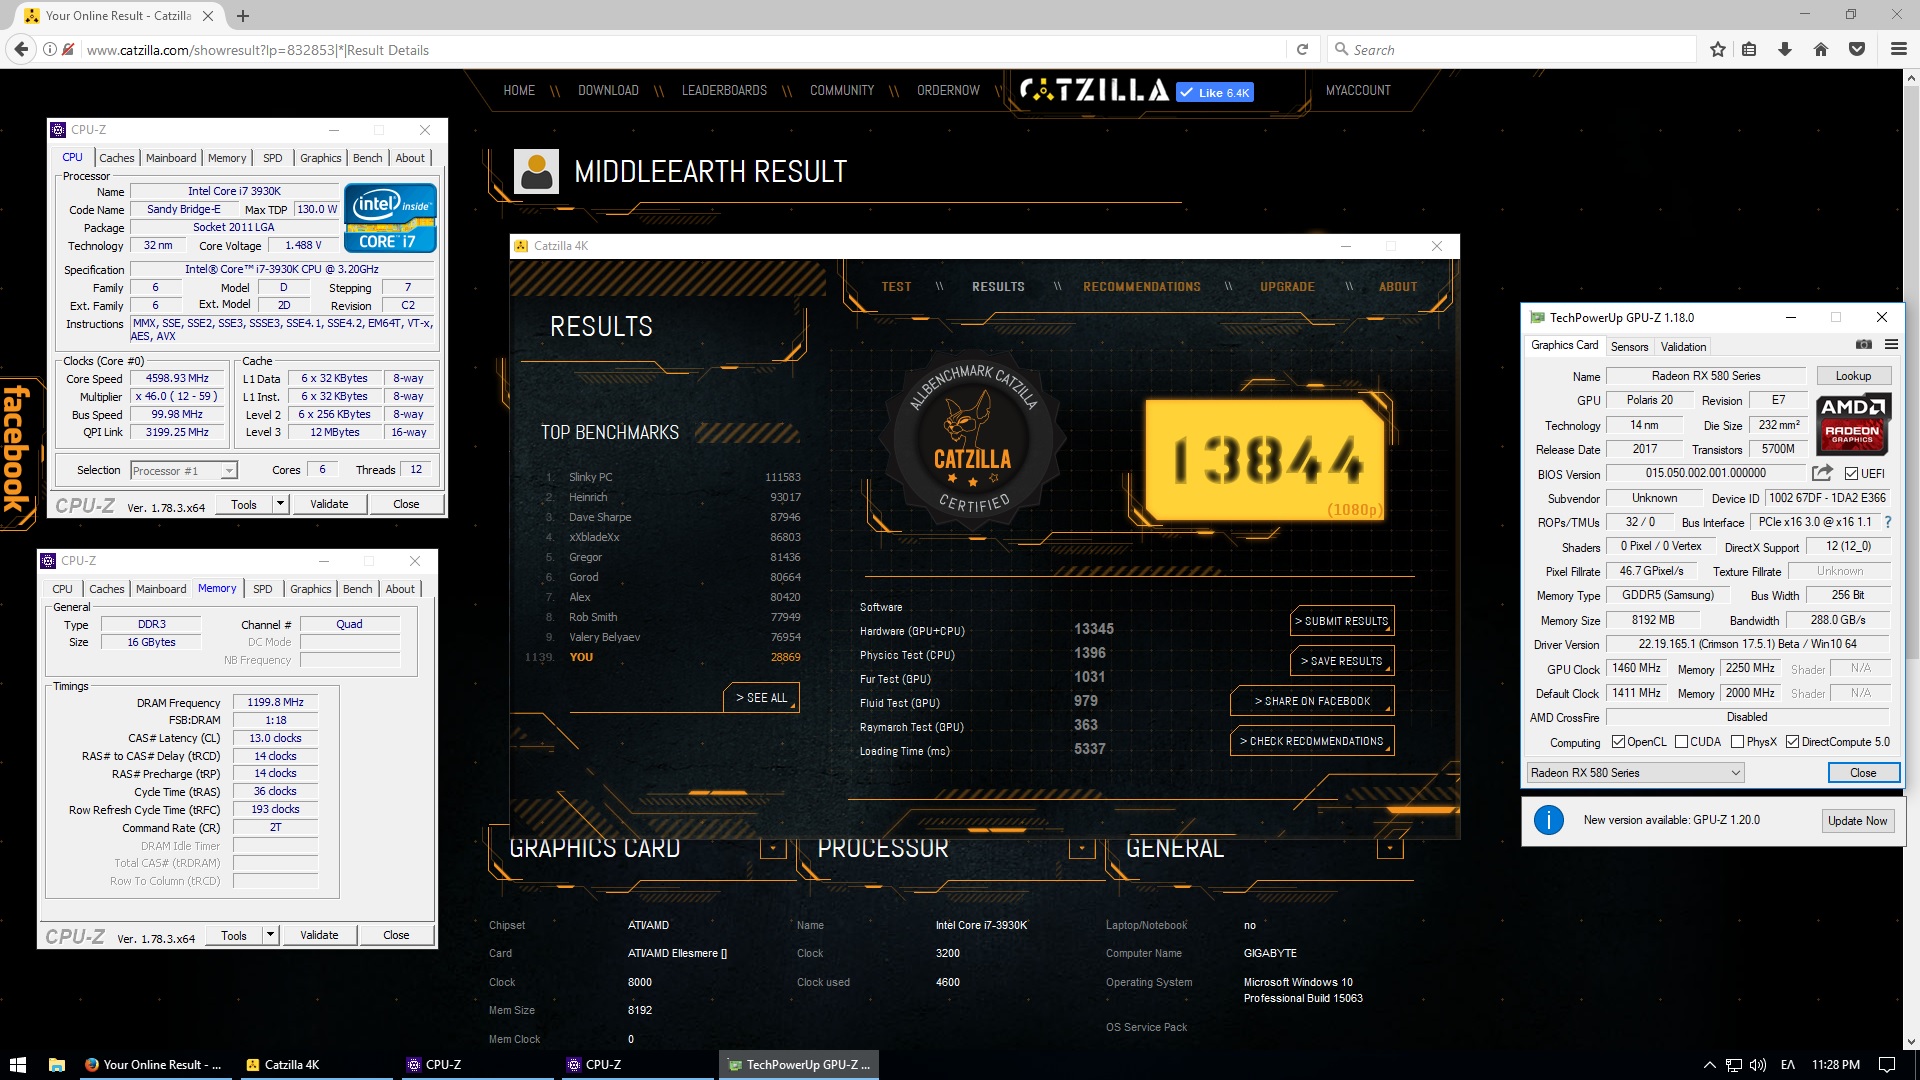Image resolution: width=1920 pixels, height=1080 pixels.
Task: Click AMD Radeon logo in GPU-Z
Action: coord(1853,425)
